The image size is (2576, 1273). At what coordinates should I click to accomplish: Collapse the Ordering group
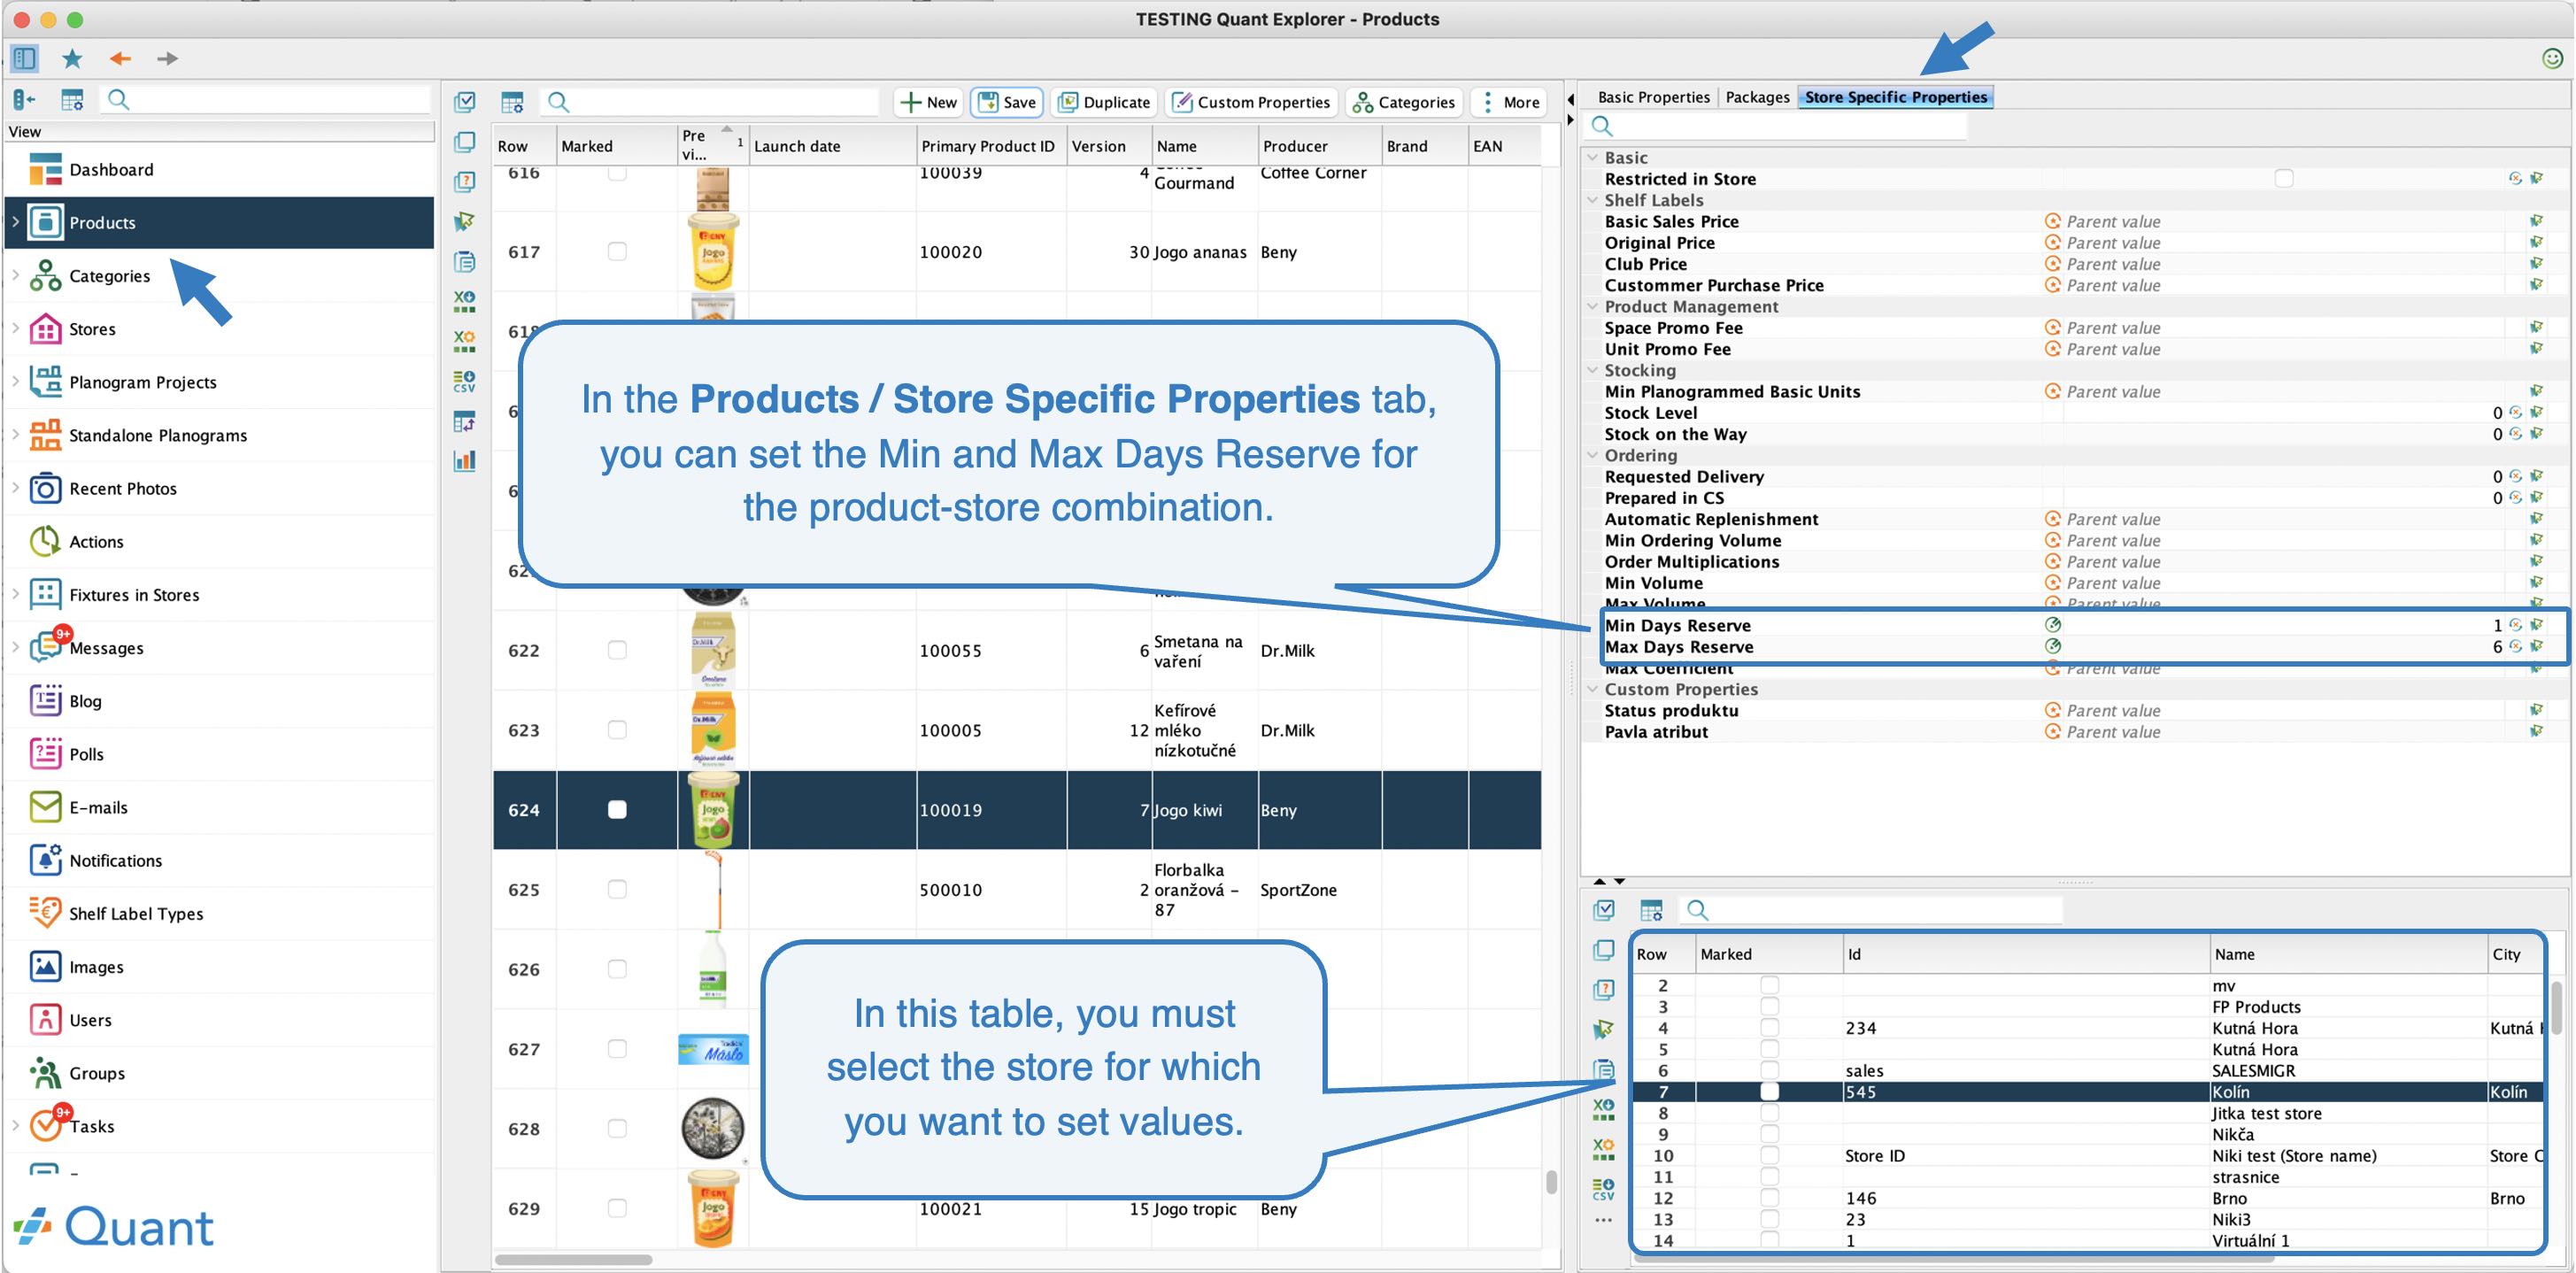tap(1593, 454)
